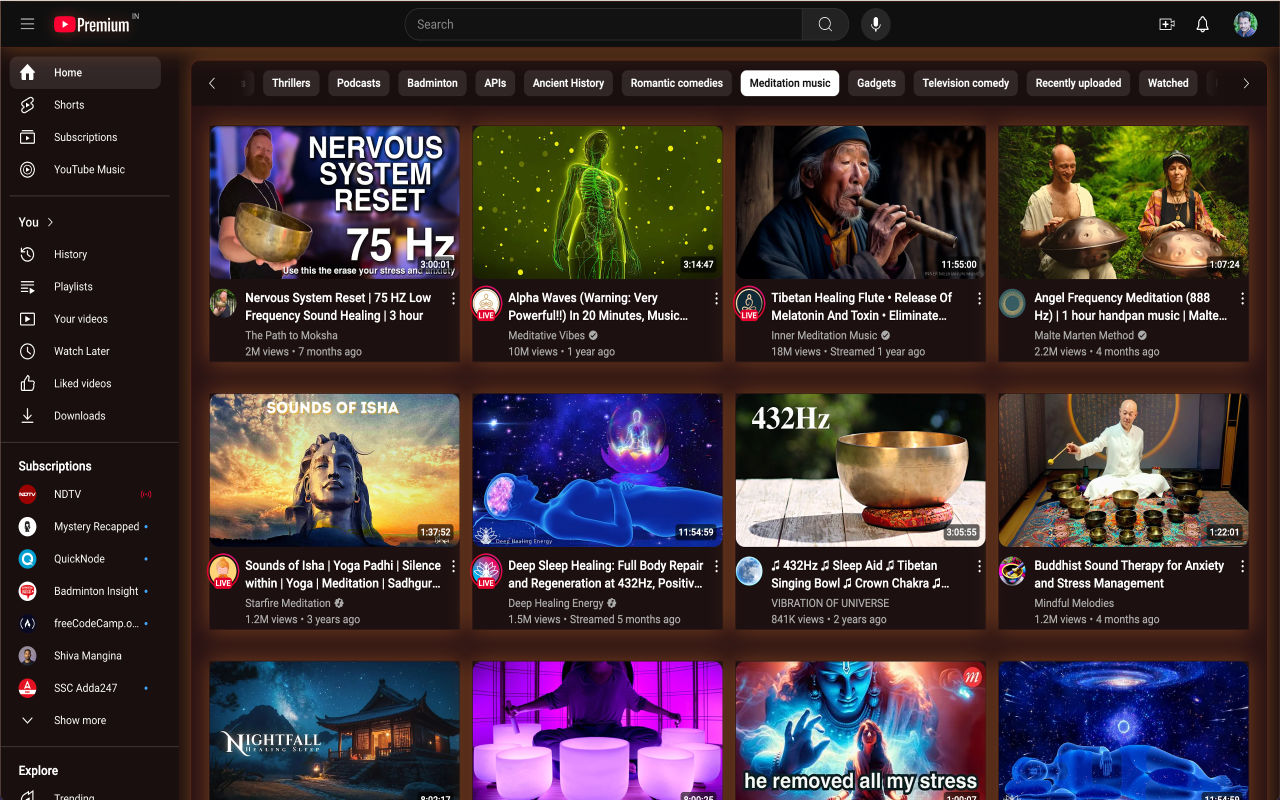Open Playlists in sidebar
The image size is (1280, 800).
pyautogui.click(x=85, y=287)
